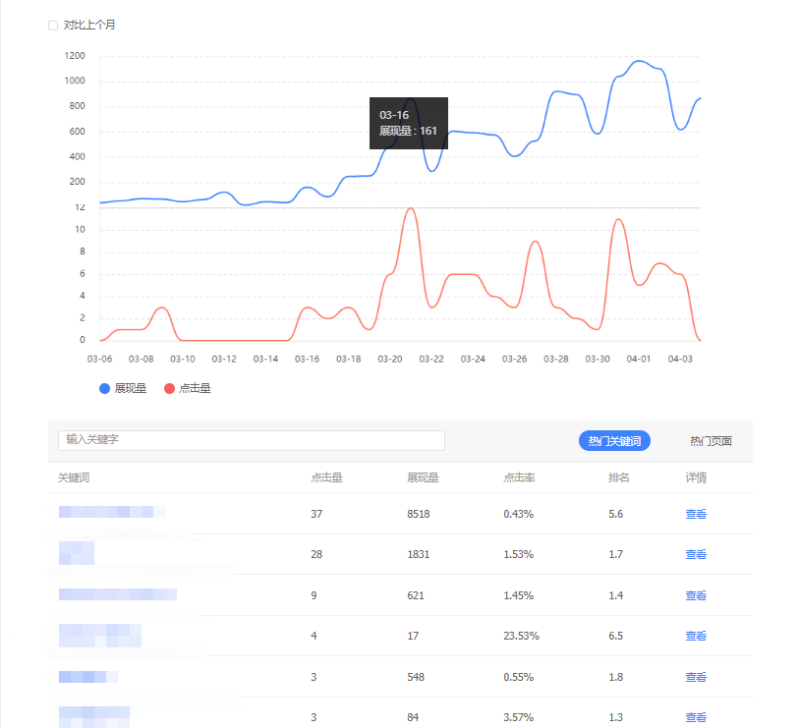View details of the 621 impressions row

click(695, 595)
